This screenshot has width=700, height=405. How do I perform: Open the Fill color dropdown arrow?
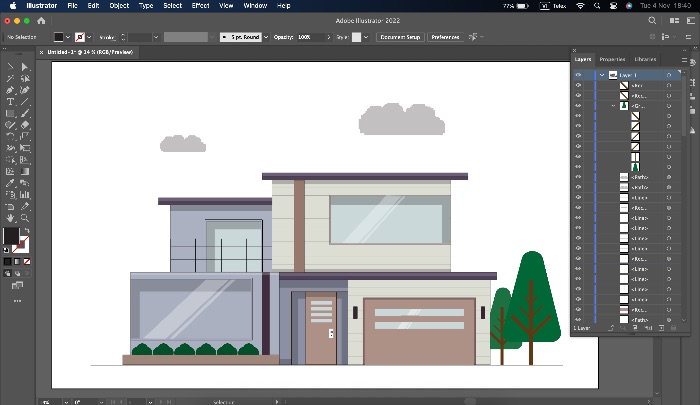point(68,37)
